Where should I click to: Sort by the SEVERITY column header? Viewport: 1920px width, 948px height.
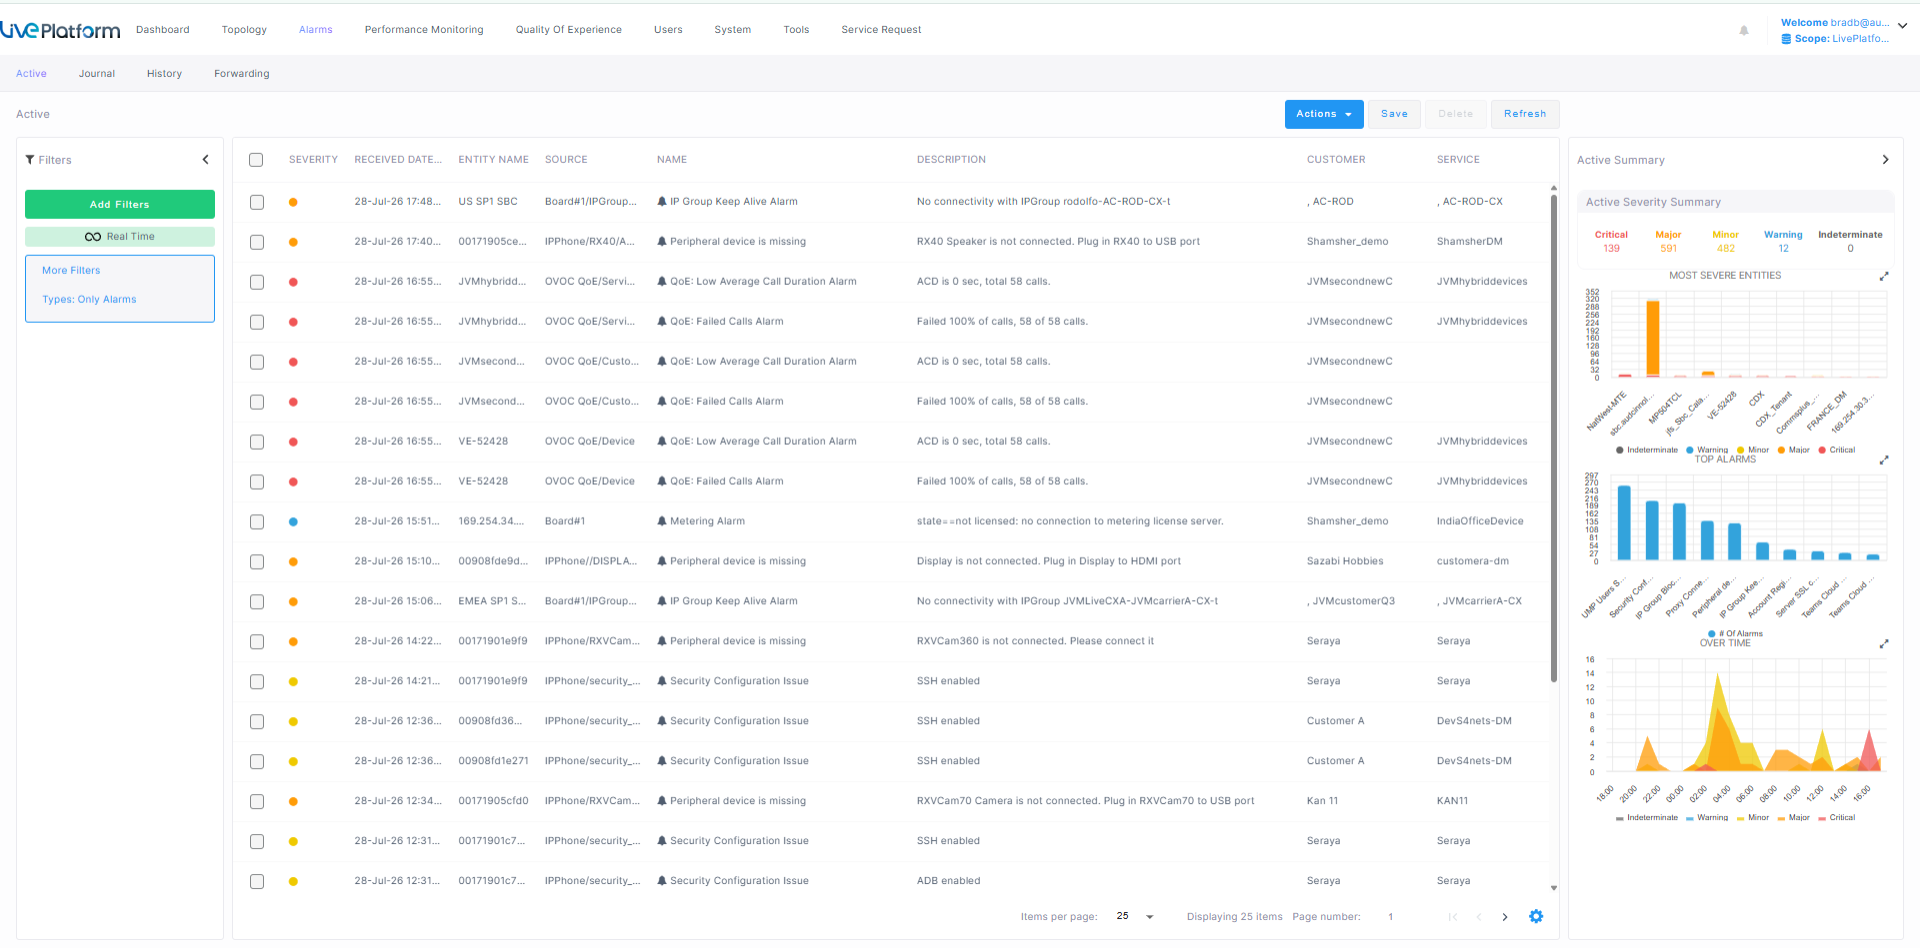[x=313, y=160]
